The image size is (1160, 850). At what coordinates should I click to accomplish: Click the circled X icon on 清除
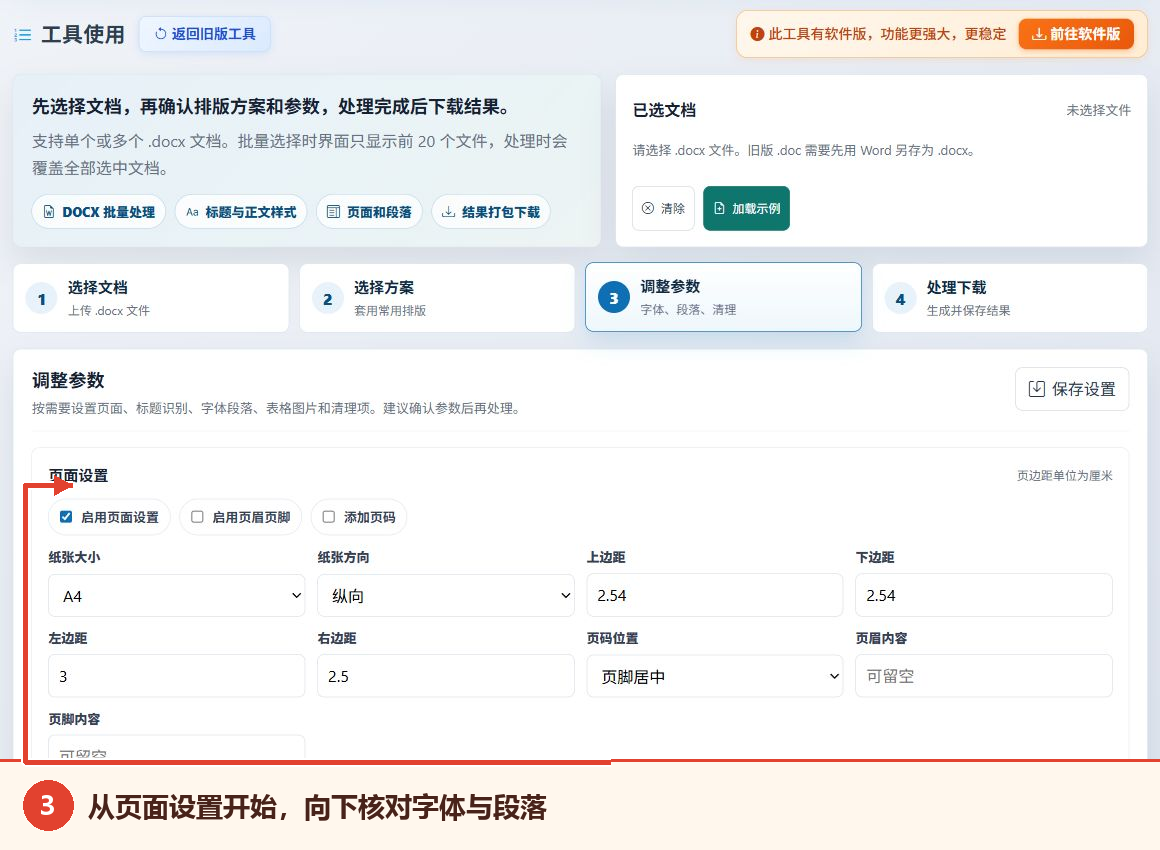click(x=648, y=208)
